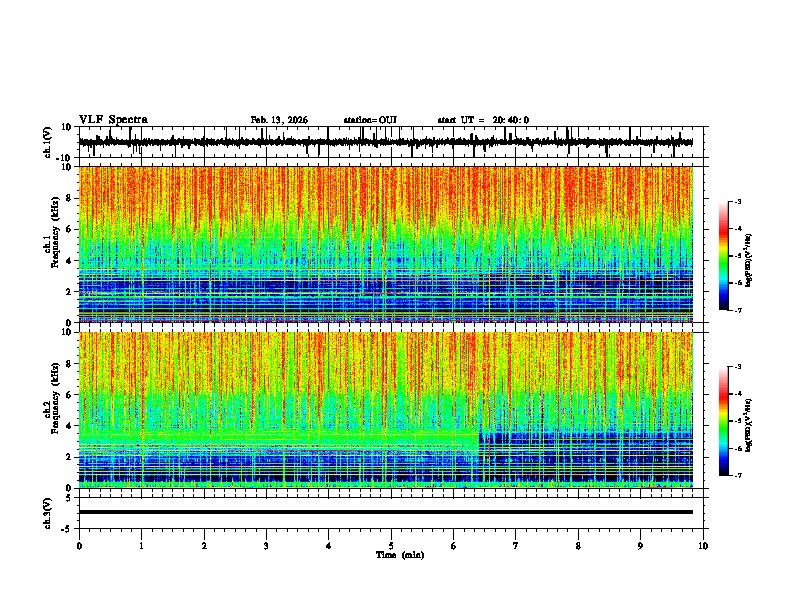Click the "6" kHz tick on ch.1 spectrogram axis

pyautogui.click(x=69, y=229)
